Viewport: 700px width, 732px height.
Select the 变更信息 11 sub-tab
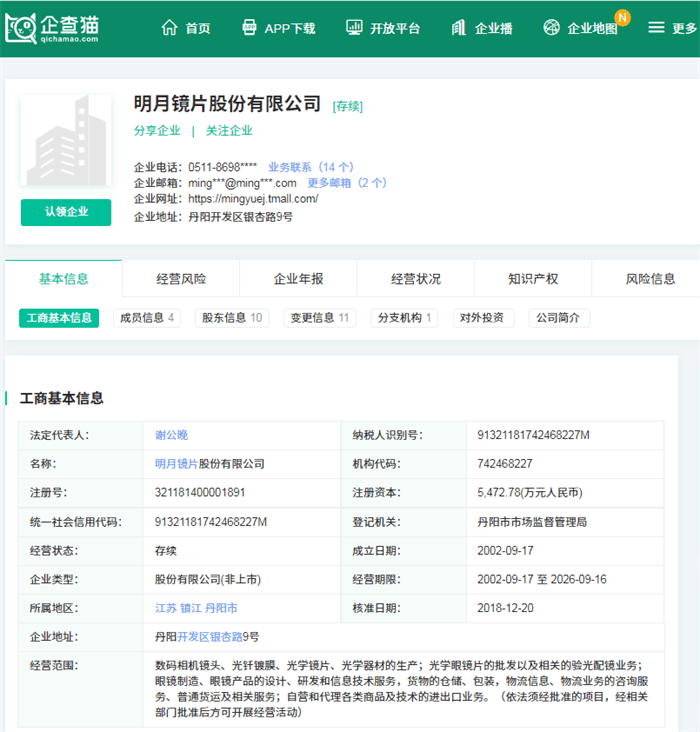(320, 318)
